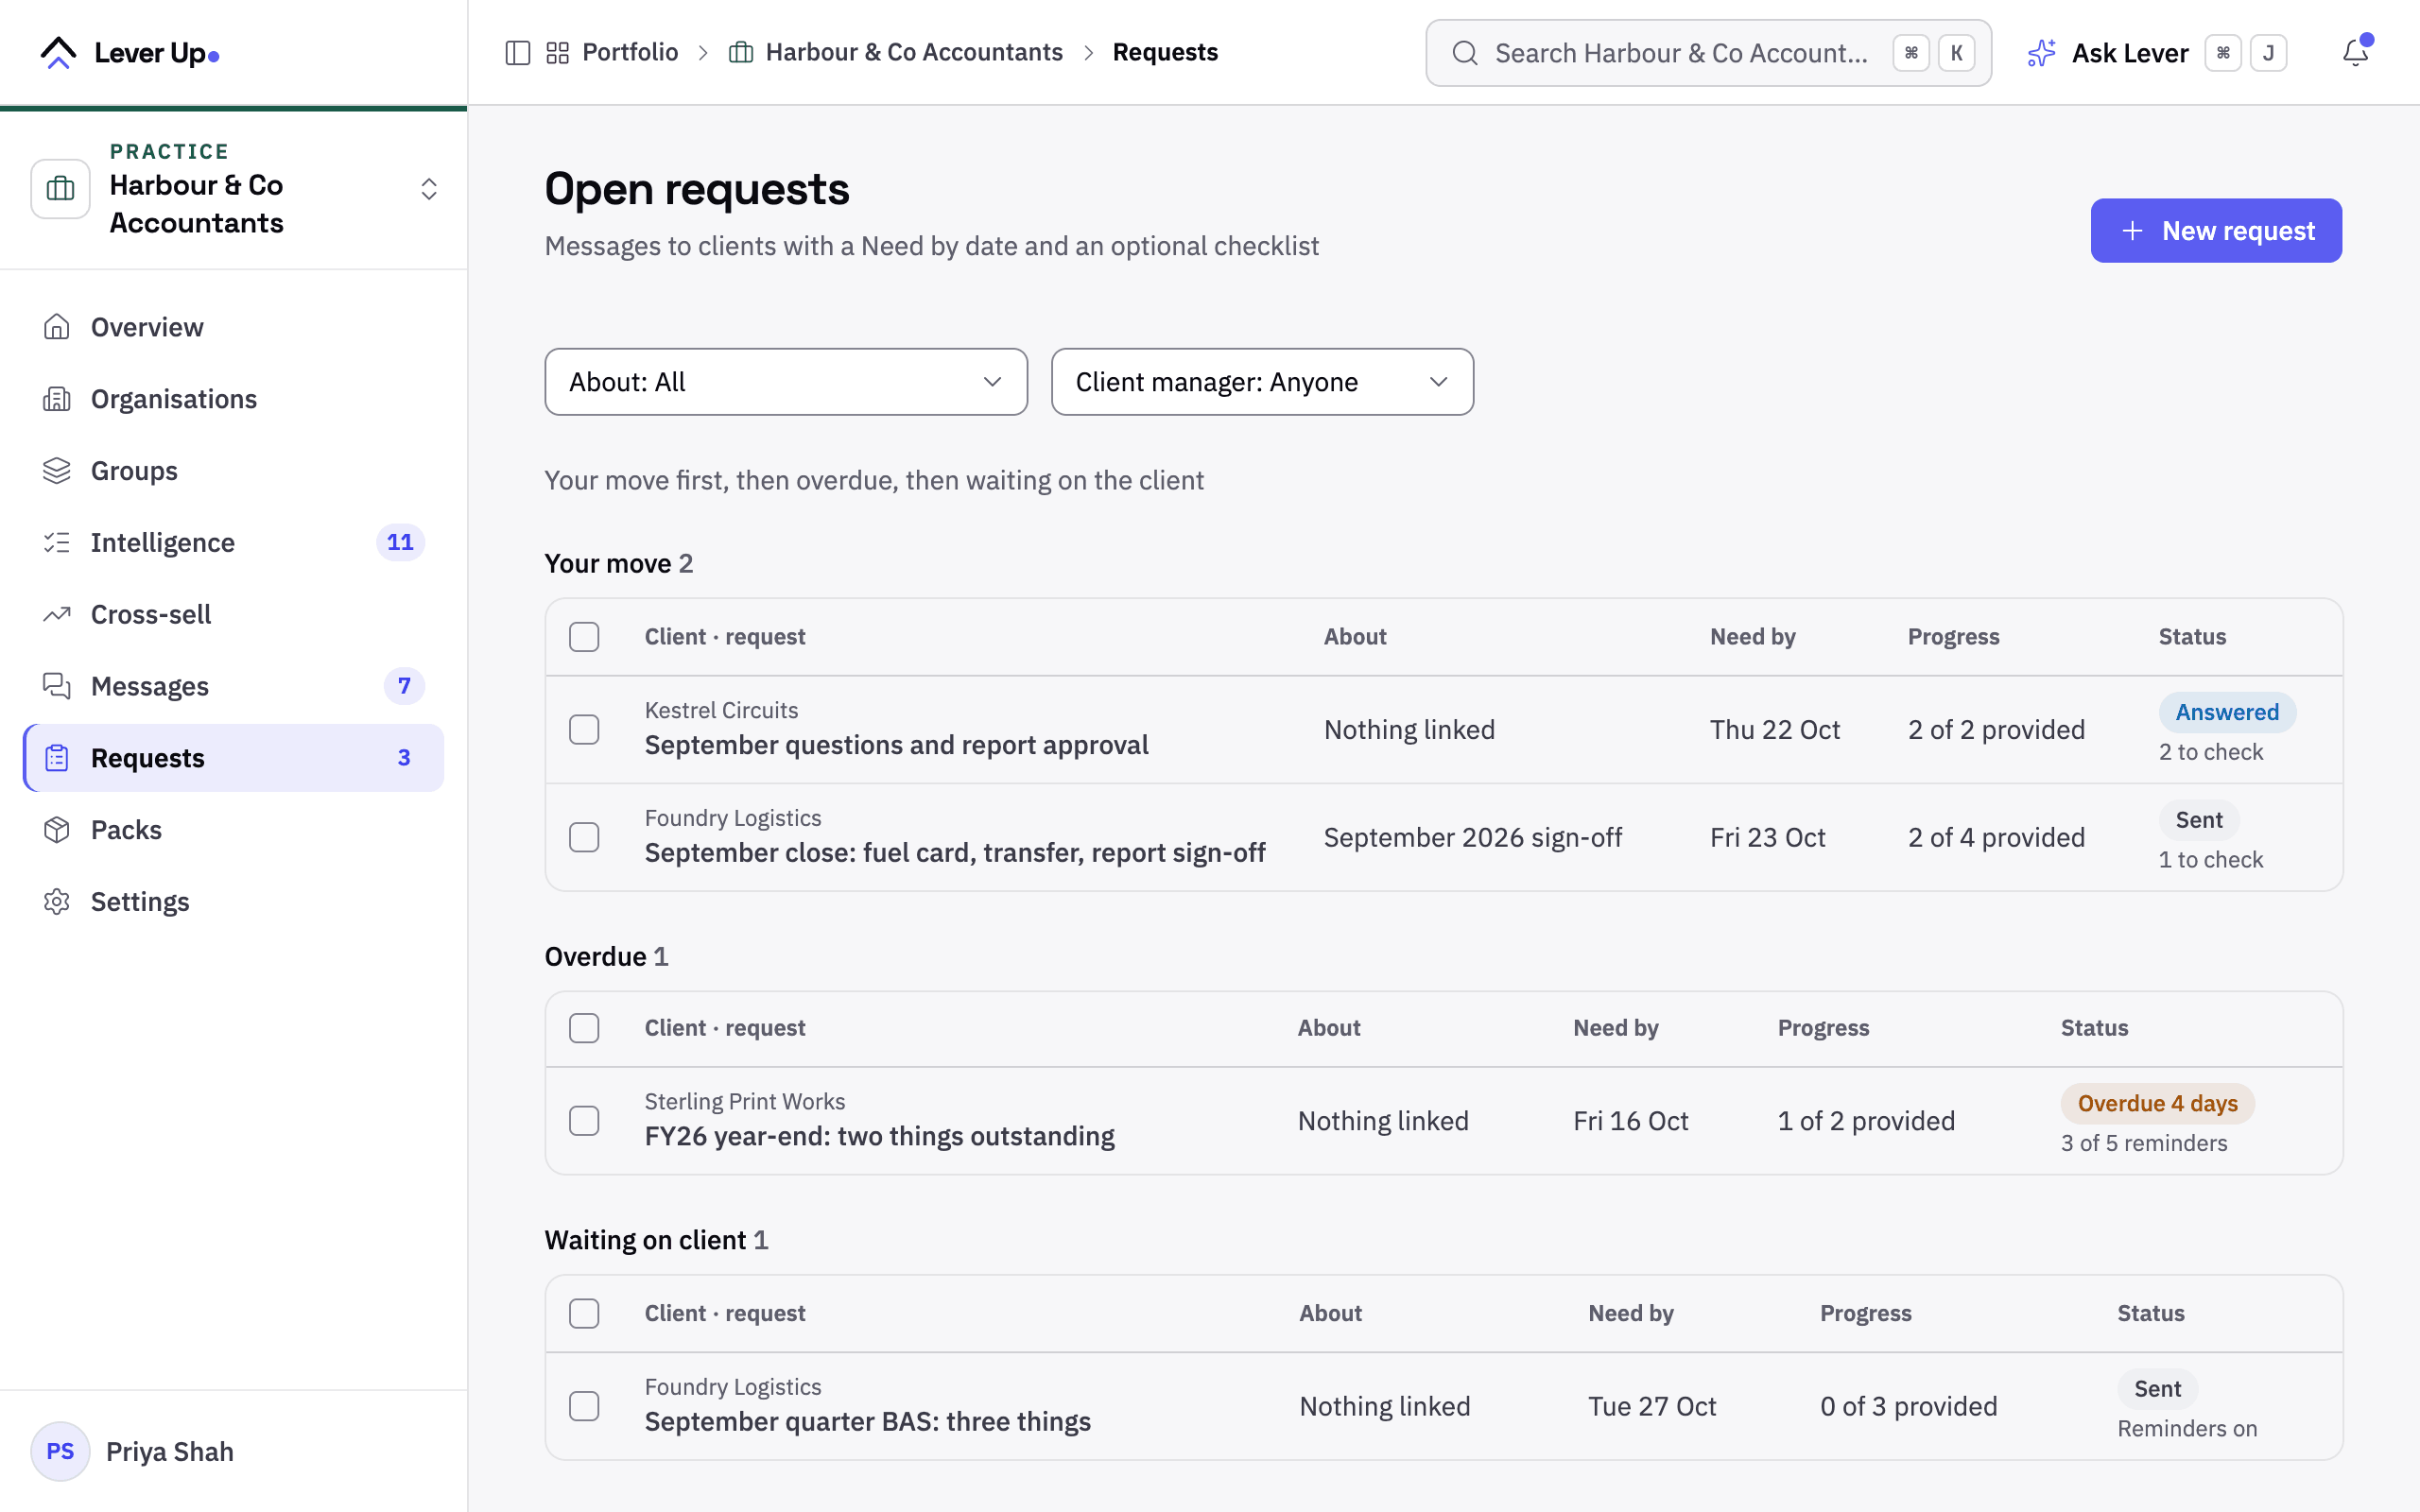This screenshot has width=2420, height=1512.
Task: Follow the Portfolio breadcrumb link
Action: [630, 52]
